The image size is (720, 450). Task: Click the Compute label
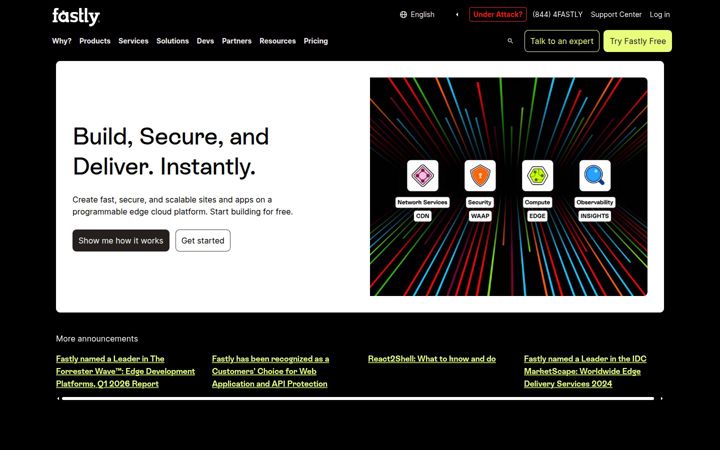coord(537,202)
